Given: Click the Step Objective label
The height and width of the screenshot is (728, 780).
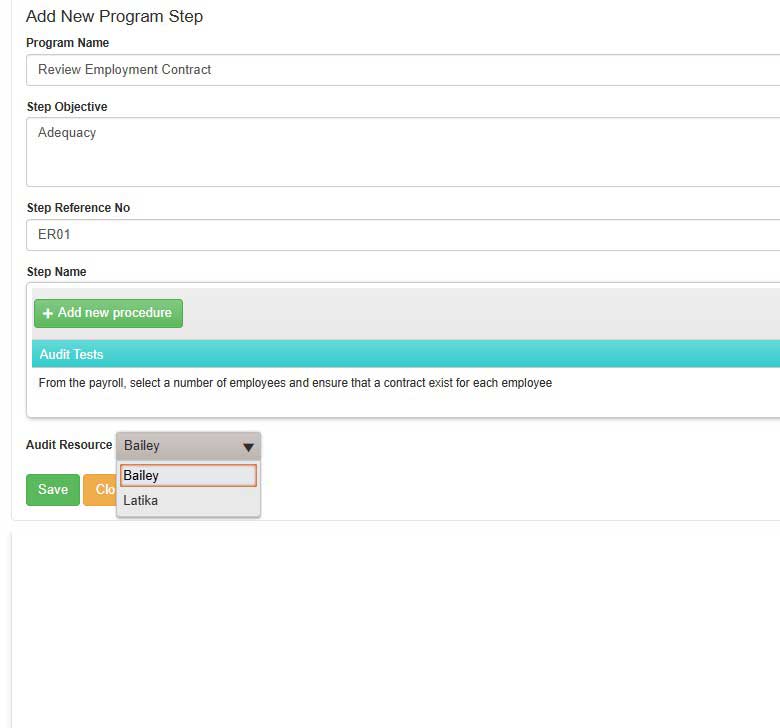Looking at the screenshot, I should [67, 107].
